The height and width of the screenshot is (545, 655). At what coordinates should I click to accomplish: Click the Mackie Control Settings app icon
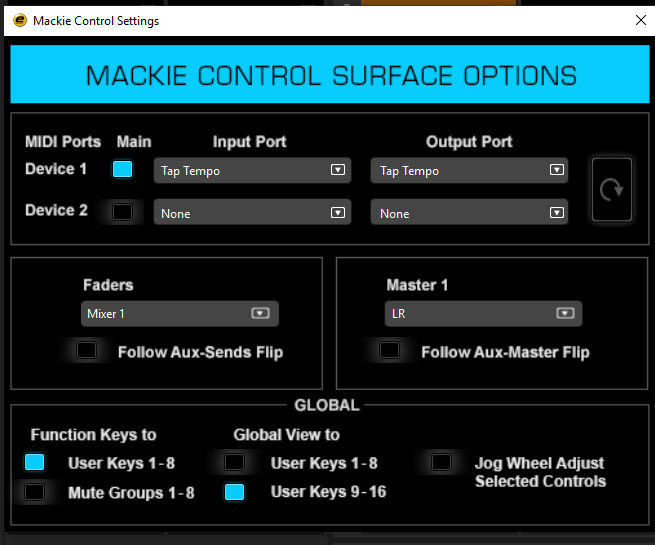coord(20,20)
